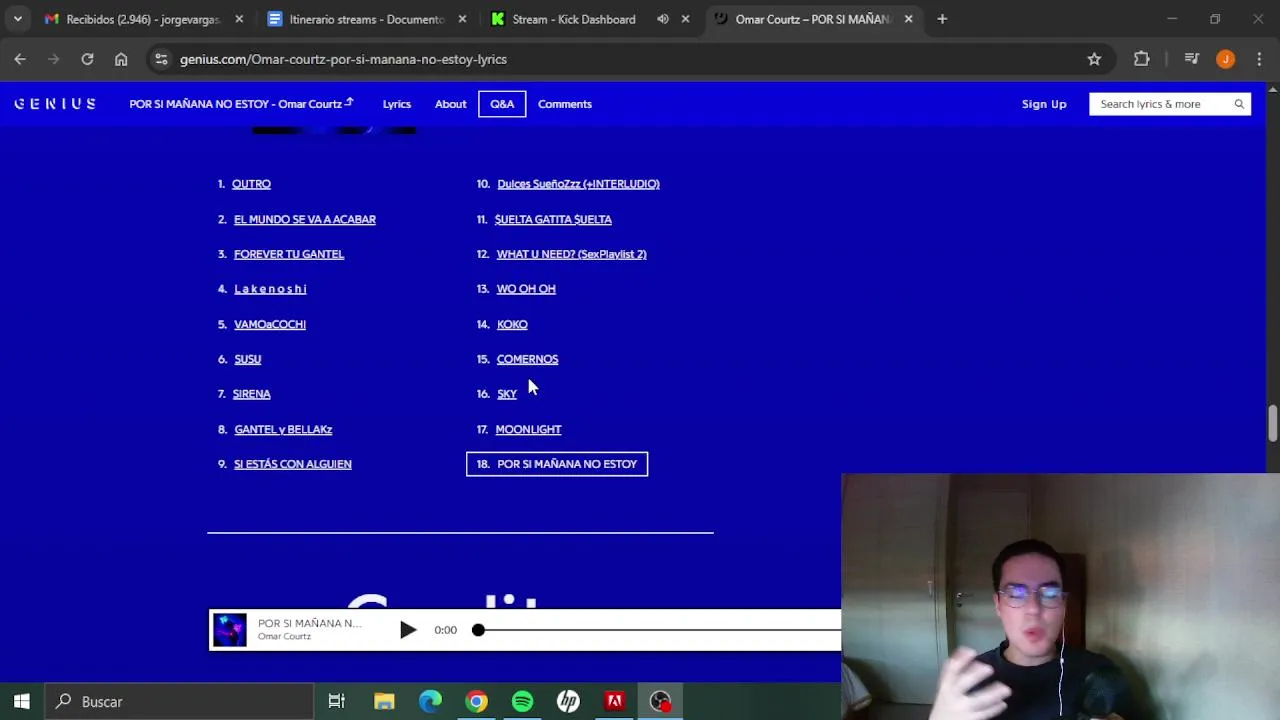Open track SI ESTÁS CON ALGUIEN

293,464
